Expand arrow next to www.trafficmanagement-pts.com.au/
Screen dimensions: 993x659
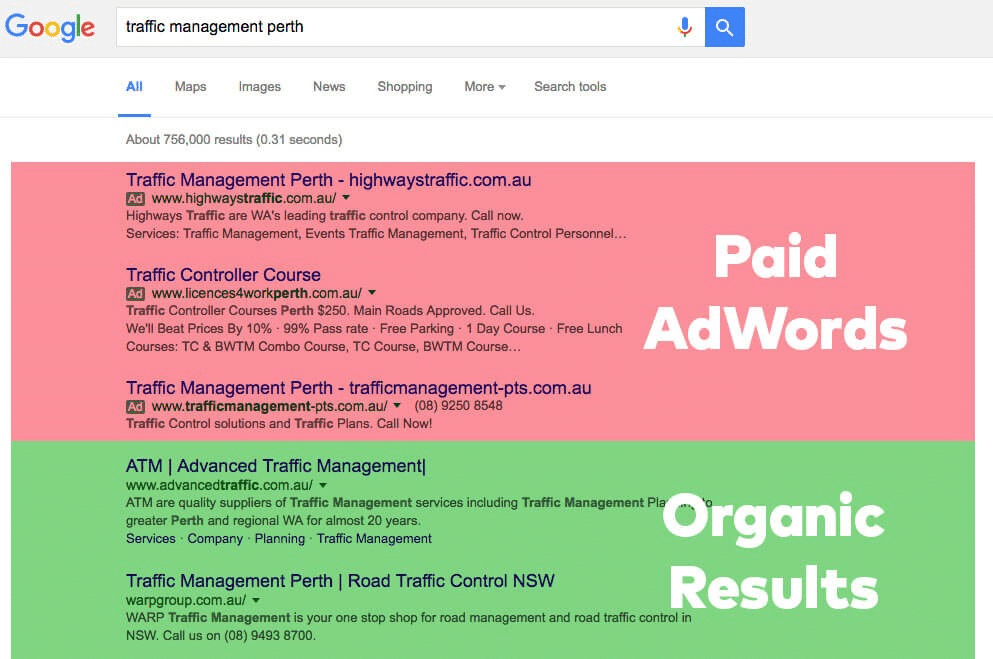click(397, 405)
